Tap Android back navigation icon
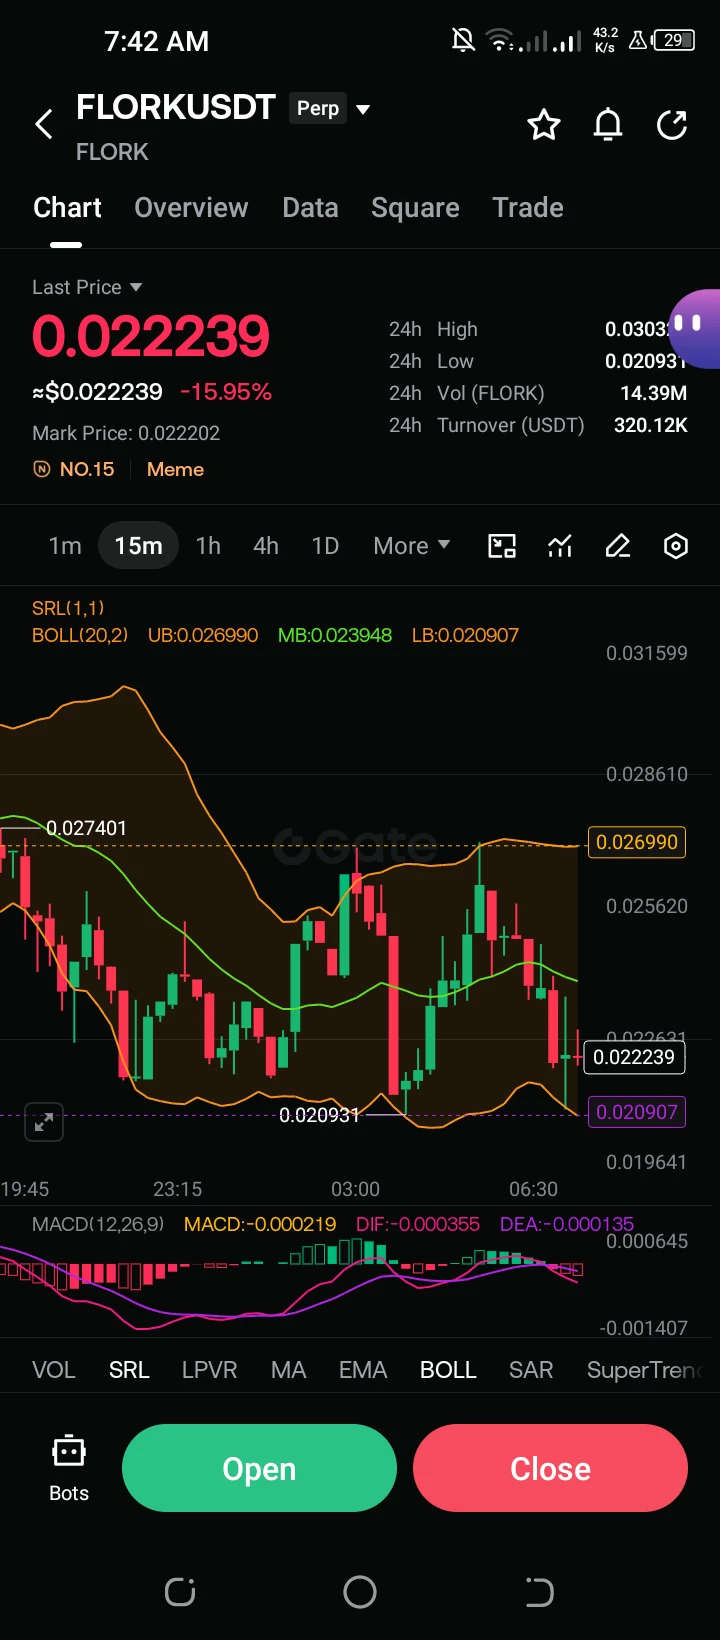Viewport: 720px width, 1640px height. pyautogui.click(x=539, y=1592)
